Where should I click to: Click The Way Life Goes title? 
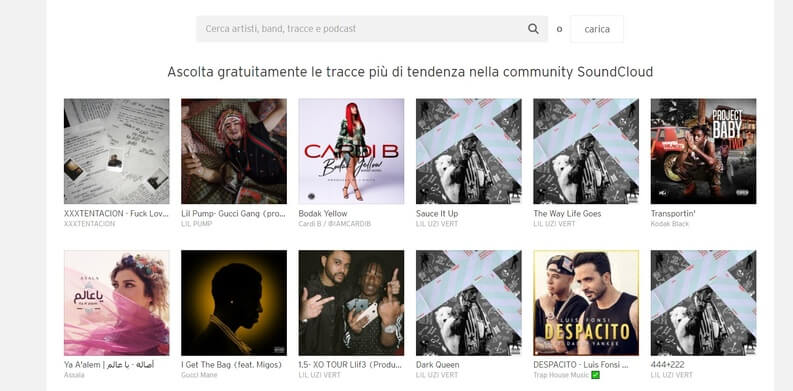coord(567,213)
